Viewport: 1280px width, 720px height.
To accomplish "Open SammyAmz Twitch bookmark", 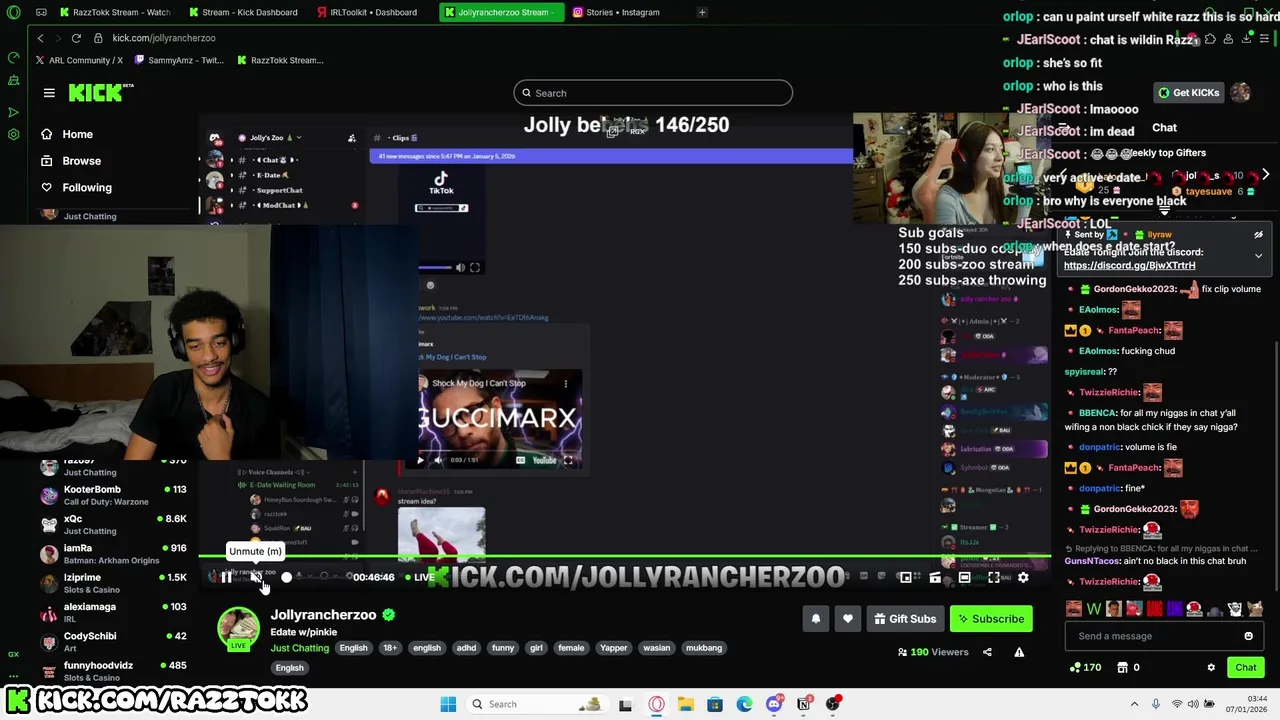I will 178,60.
